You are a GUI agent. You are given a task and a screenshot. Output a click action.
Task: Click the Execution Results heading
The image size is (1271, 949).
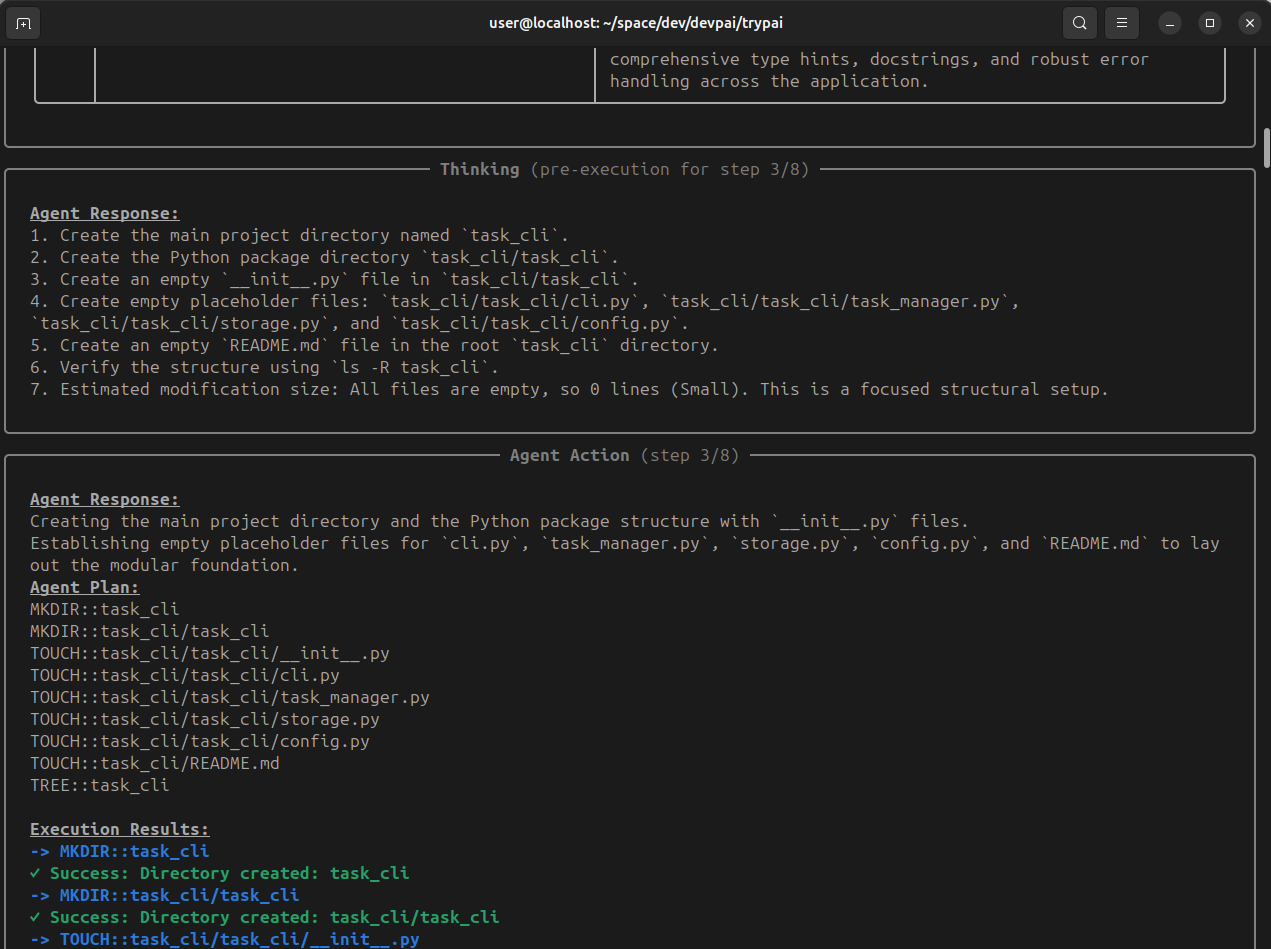pyautogui.click(x=120, y=829)
